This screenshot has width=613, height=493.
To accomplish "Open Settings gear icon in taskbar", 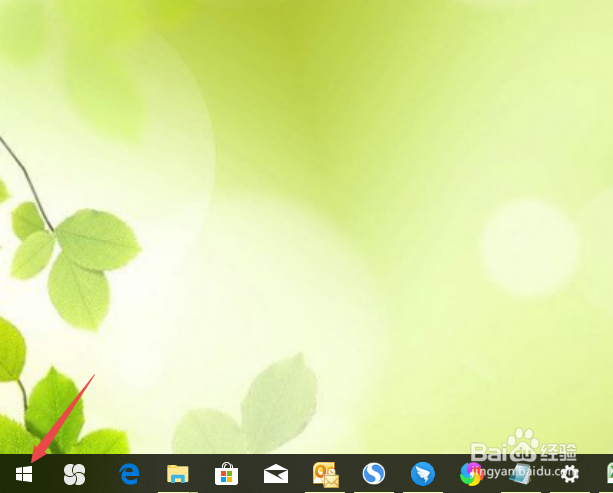I will (x=569, y=474).
